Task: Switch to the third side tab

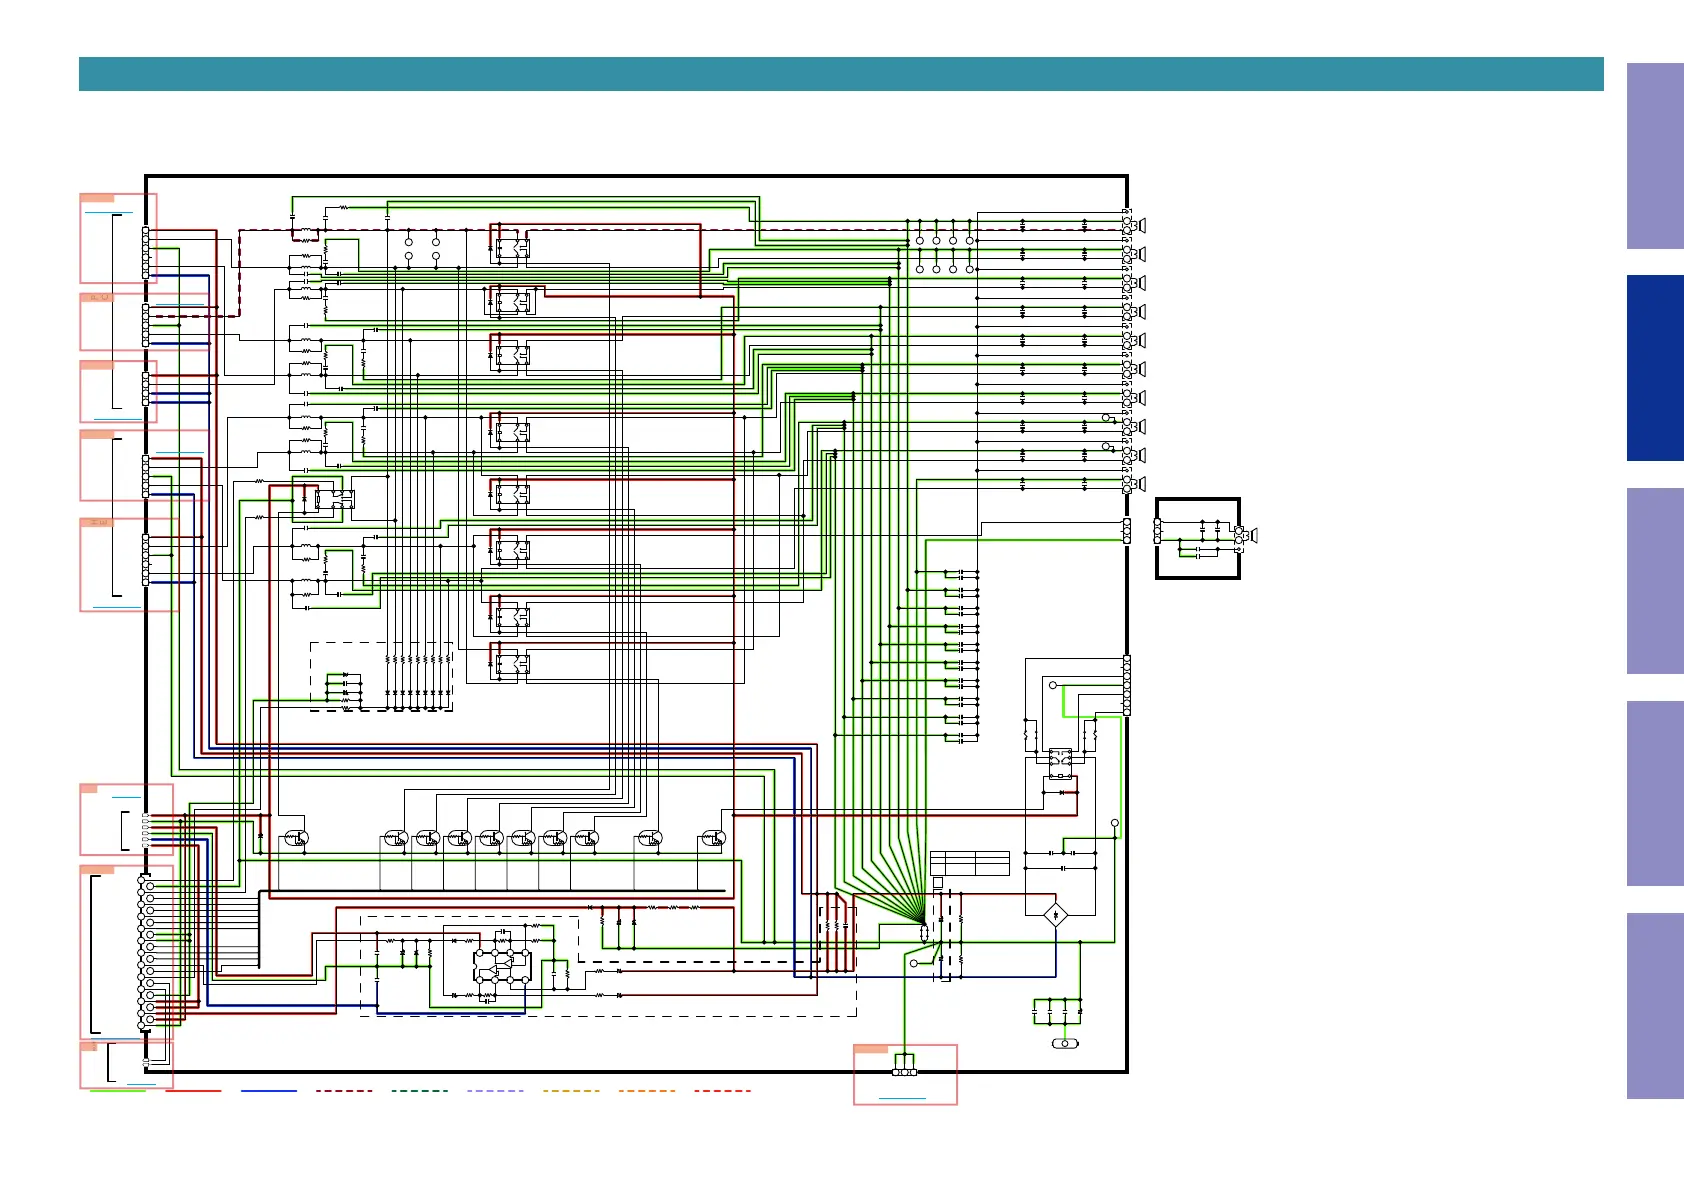Action: [x=1654, y=581]
